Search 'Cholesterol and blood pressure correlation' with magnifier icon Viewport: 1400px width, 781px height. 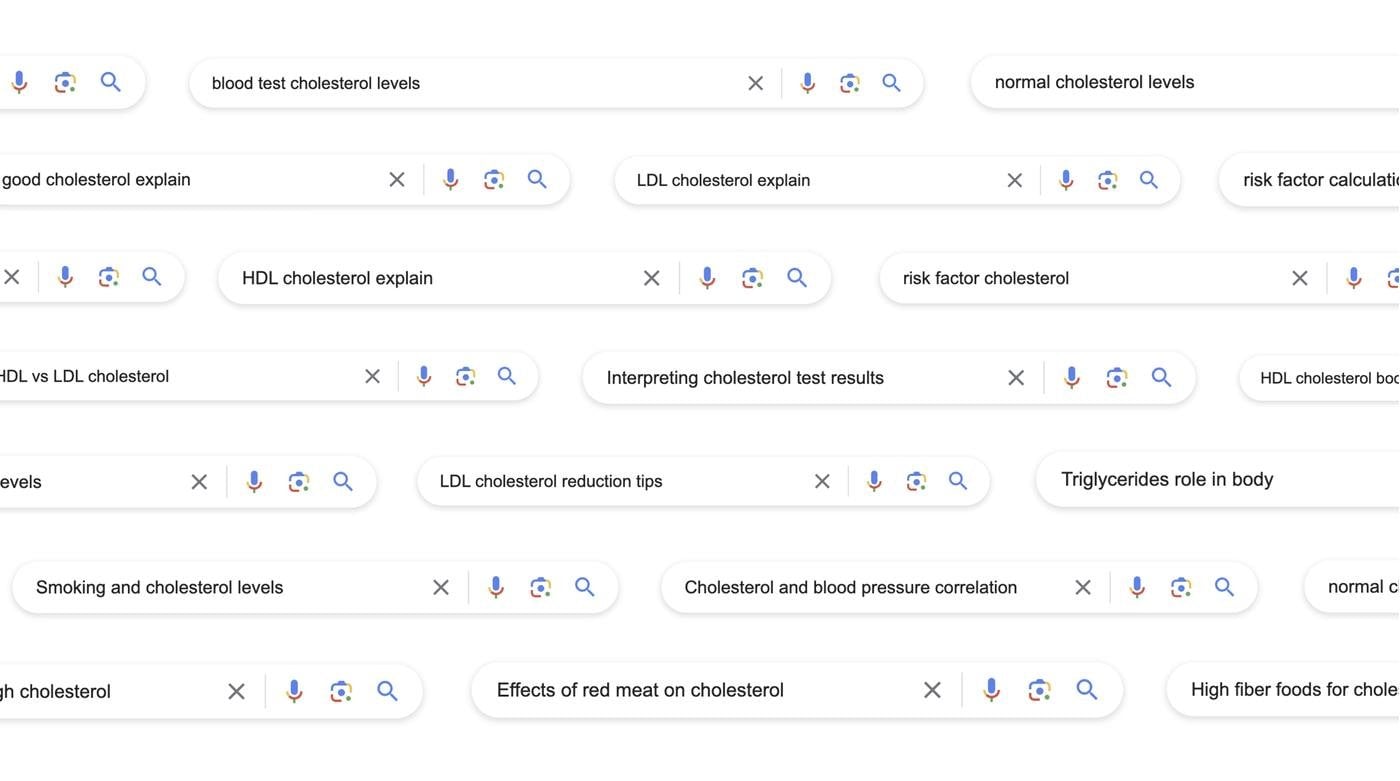1224,587
